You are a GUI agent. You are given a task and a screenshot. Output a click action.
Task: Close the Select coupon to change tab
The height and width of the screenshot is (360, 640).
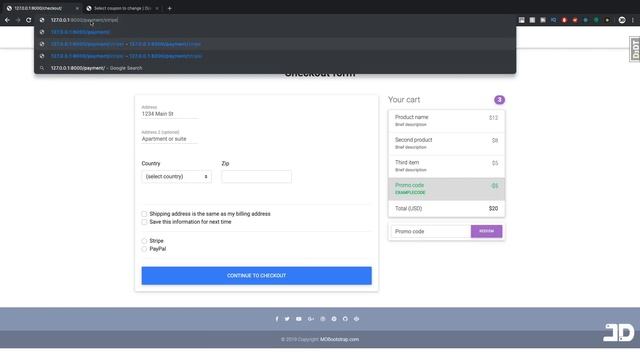pos(157,8)
